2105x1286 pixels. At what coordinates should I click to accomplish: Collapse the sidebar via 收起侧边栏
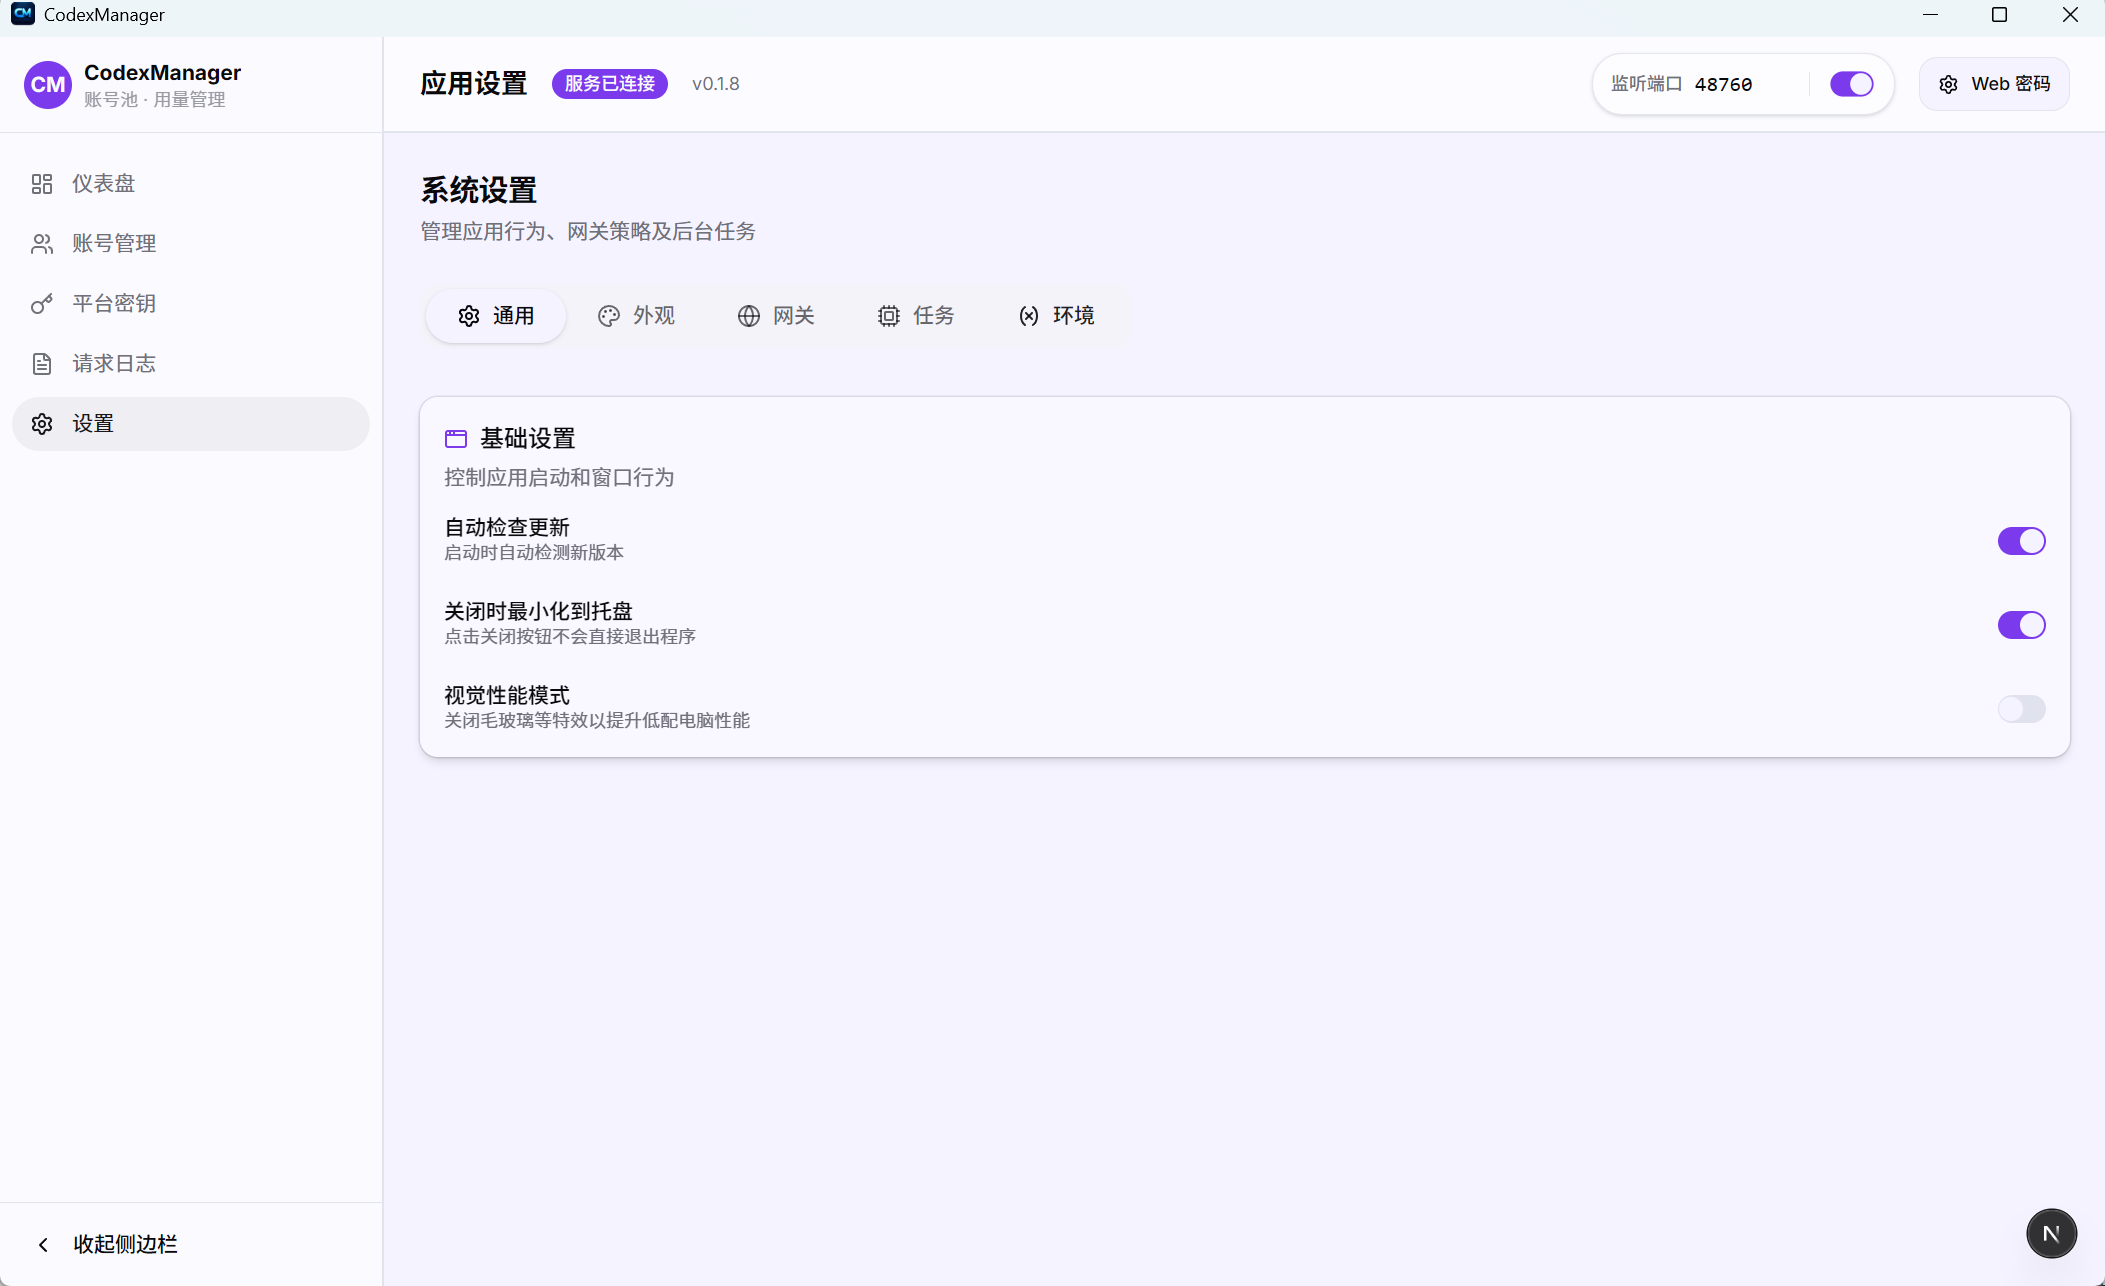(x=123, y=1243)
